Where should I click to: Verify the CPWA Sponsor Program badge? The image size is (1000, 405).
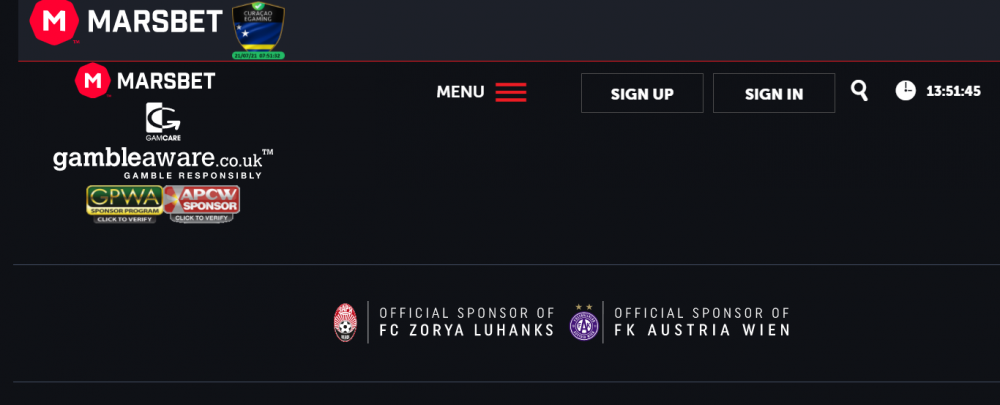(124, 203)
